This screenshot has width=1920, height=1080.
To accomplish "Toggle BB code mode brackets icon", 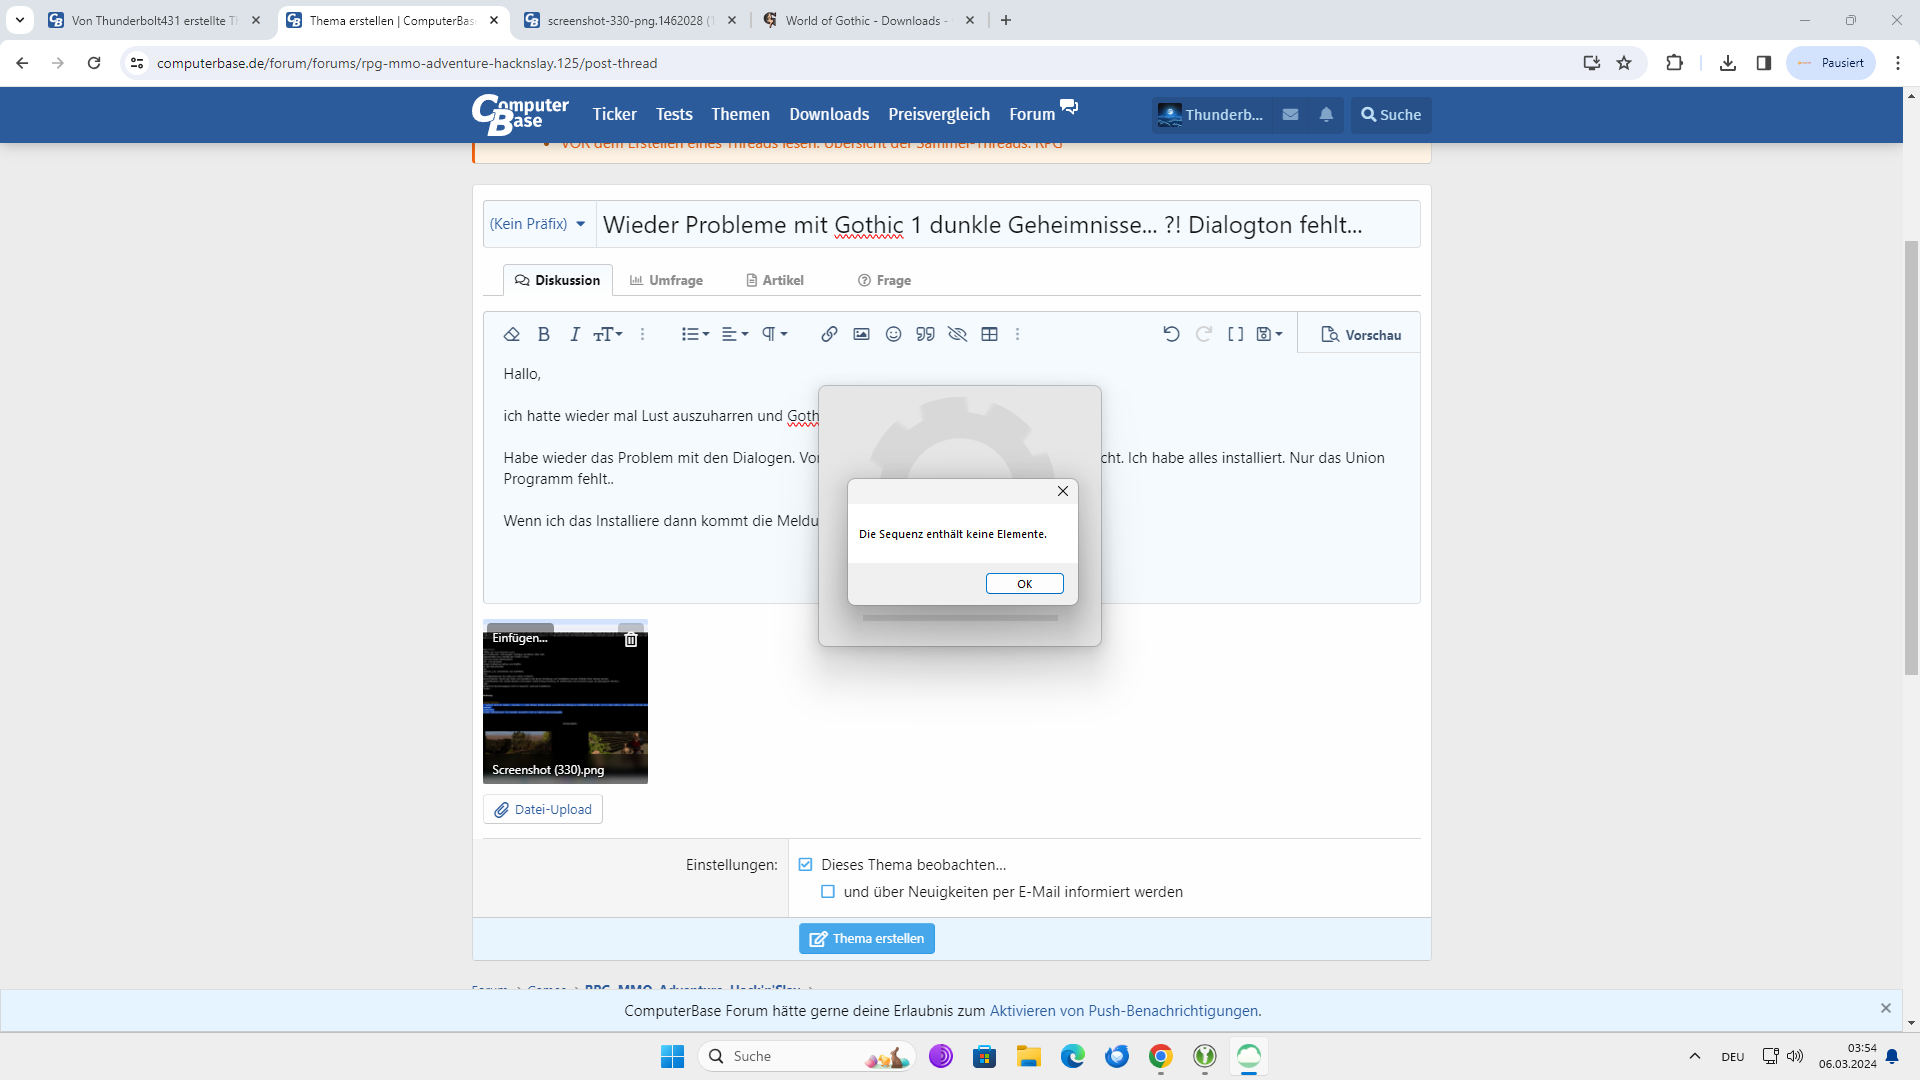I will tap(1236, 335).
